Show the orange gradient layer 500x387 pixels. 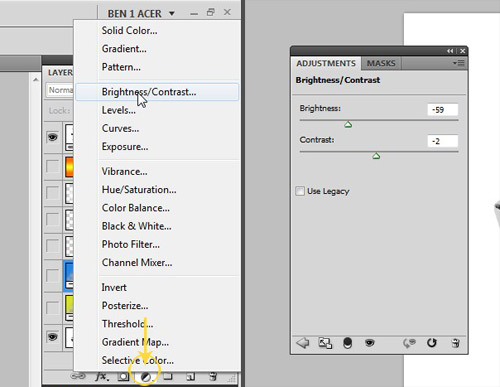[x=53, y=166]
